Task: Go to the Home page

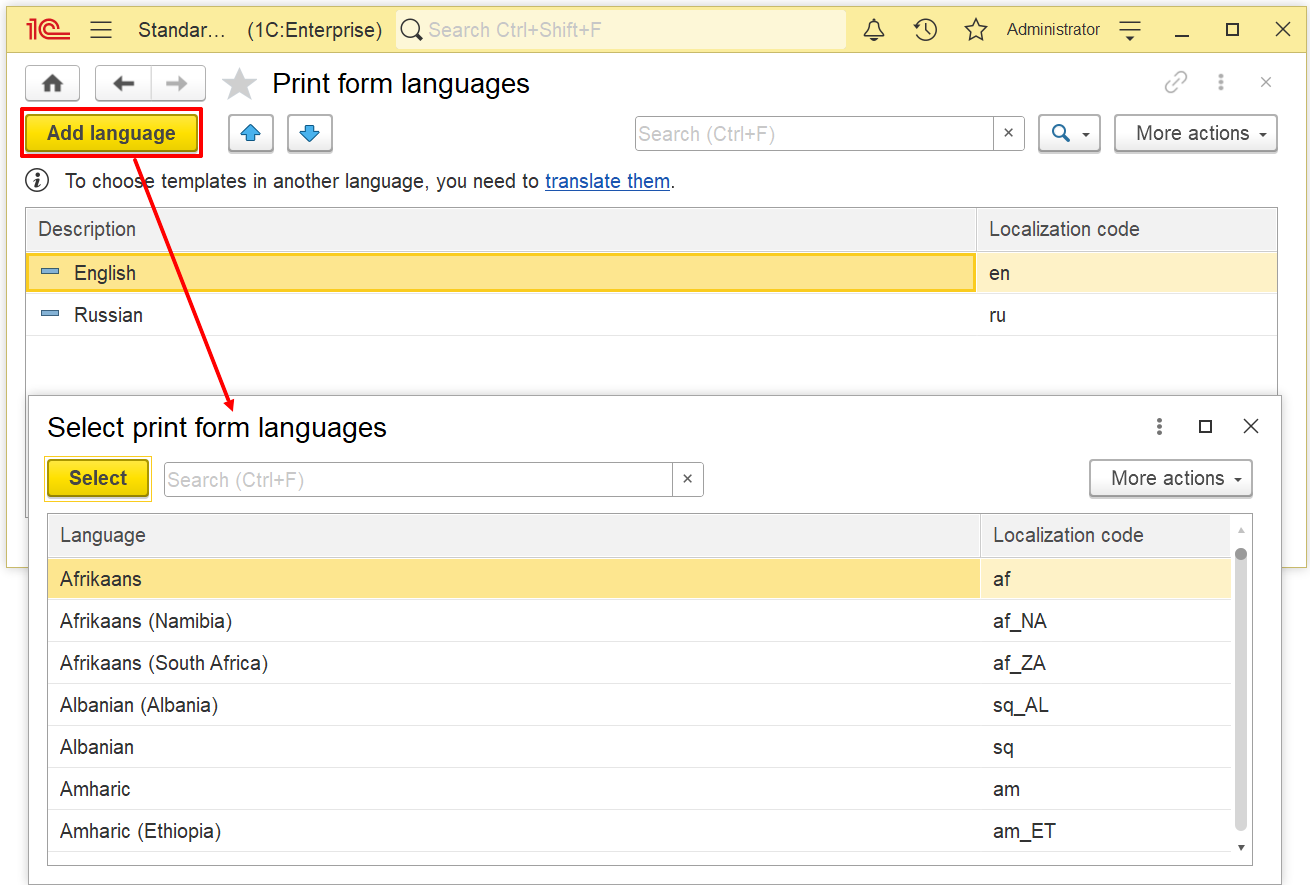Action: (x=52, y=83)
